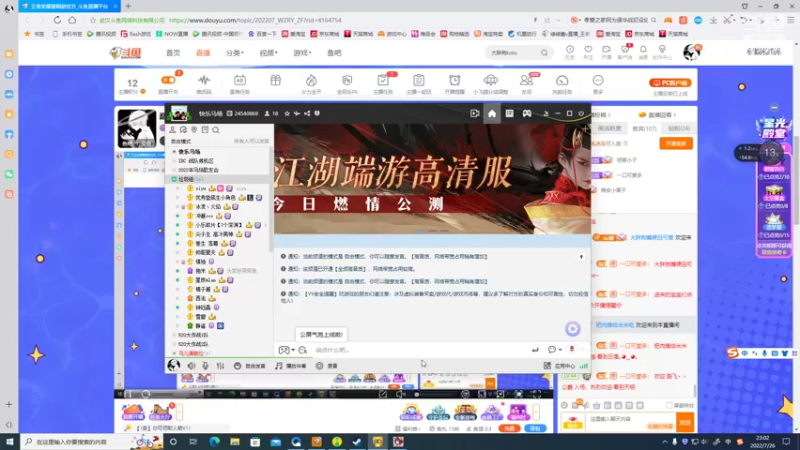The image size is (800, 450).
Task: Expand the 2022年马场歌友会 sub-channel
Action: click(x=174, y=170)
